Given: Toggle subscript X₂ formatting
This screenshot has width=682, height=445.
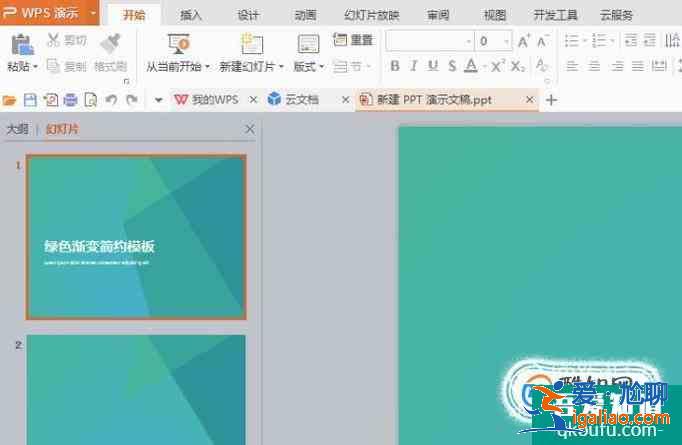Looking at the screenshot, I should (x=518, y=66).
